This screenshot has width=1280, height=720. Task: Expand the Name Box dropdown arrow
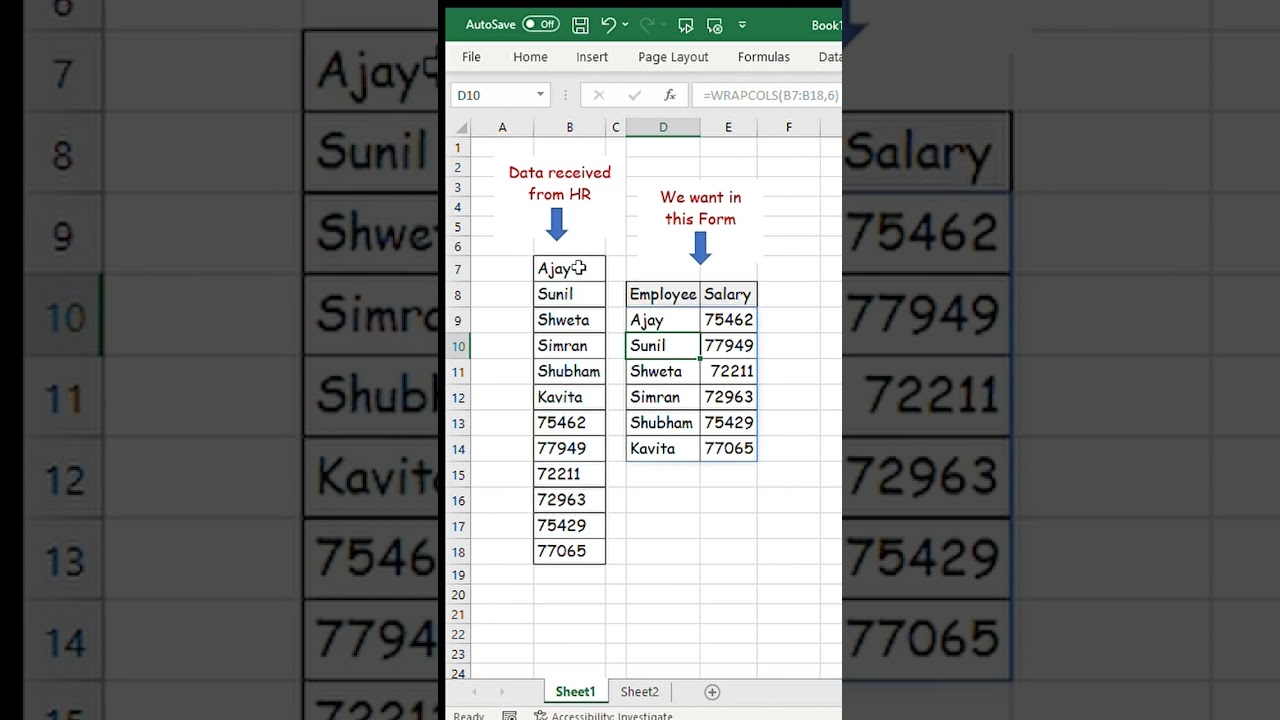click(540, 95)
